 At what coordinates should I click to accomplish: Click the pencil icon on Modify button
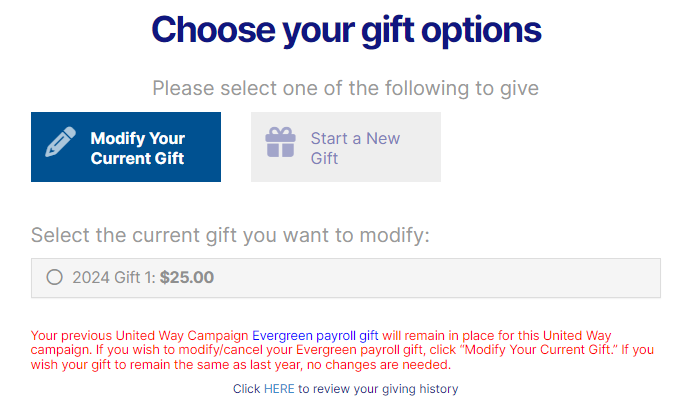tap(60, 142)
